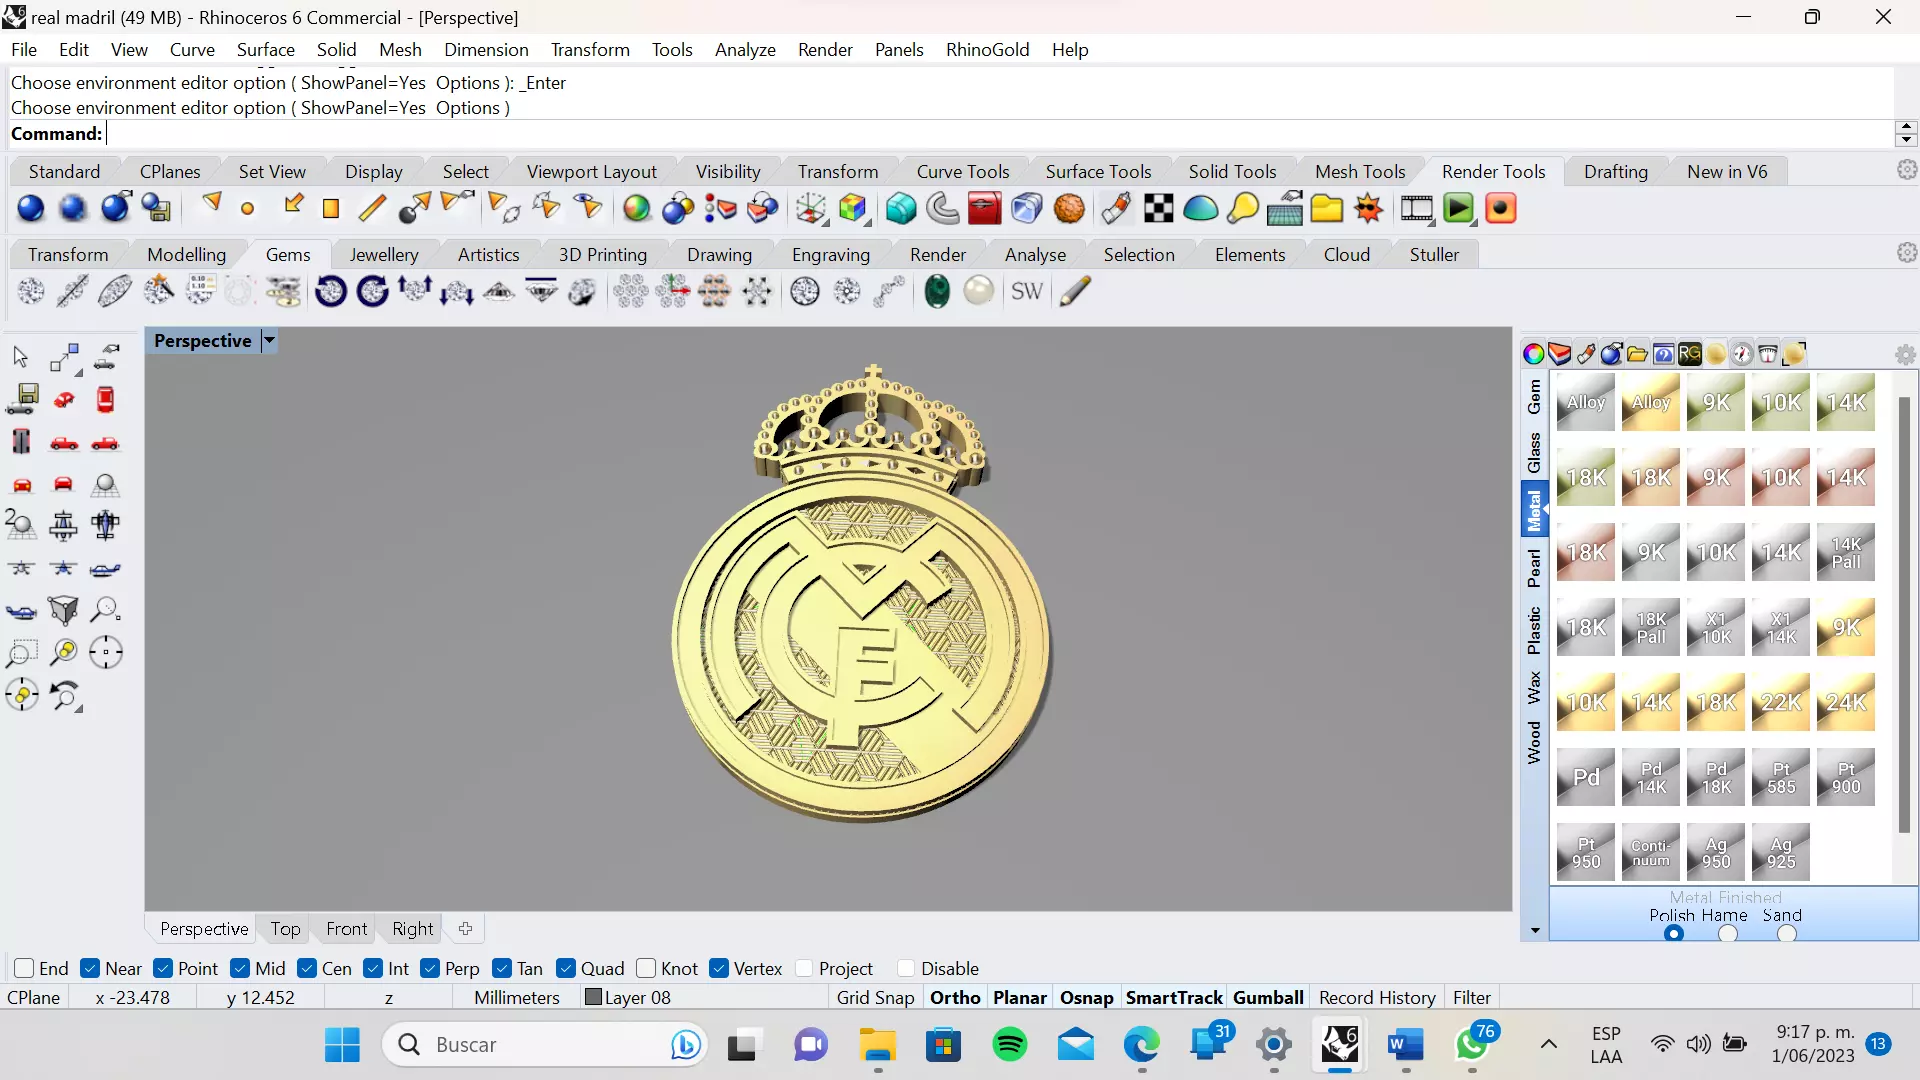Click the green-orange sphere material icon
This screenshot has width=1920, height=1080.
coord(637,209)
